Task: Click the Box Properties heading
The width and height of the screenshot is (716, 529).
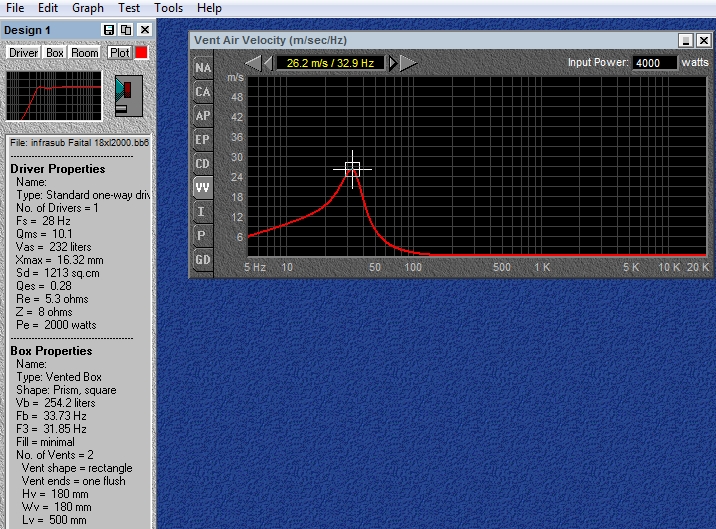Action: 51,351
